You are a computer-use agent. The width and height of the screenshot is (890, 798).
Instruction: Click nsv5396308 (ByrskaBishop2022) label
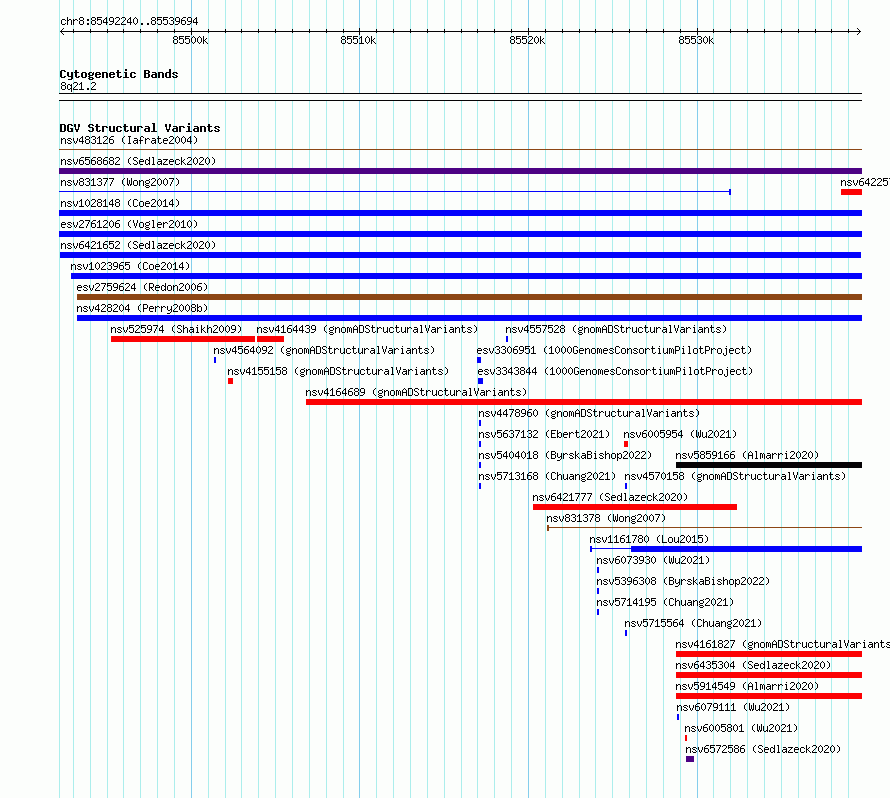tap(683, 581)
